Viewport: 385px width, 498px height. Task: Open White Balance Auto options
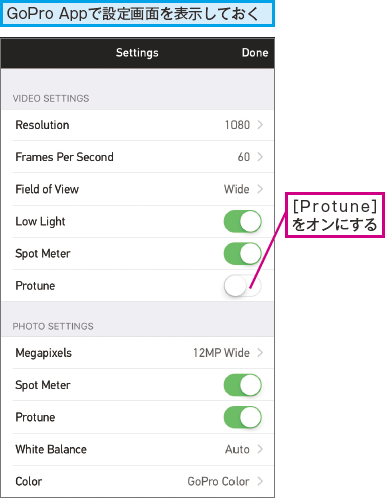tap(138, 449)
